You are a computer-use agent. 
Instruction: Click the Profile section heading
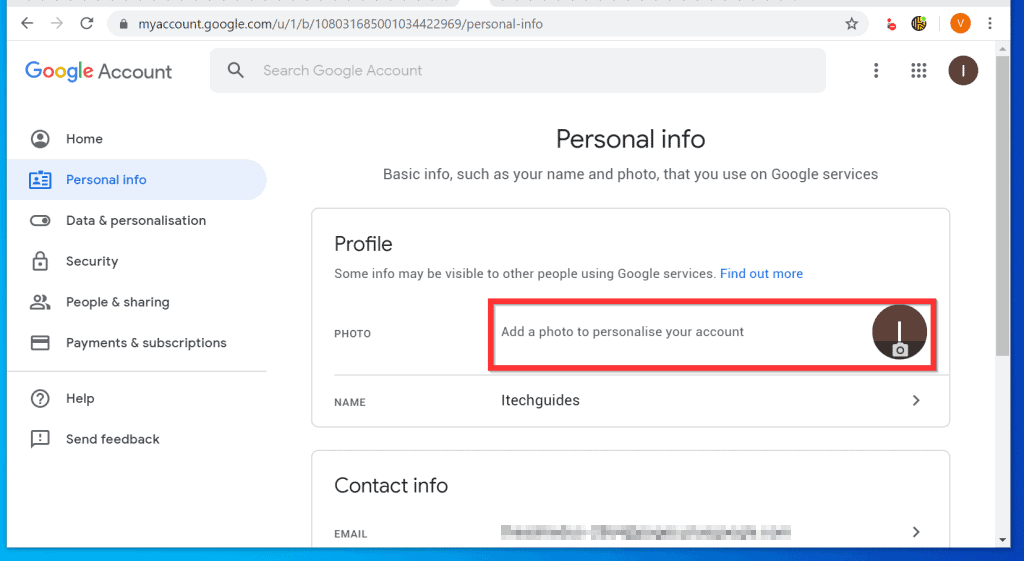click(x=363, y=244)
